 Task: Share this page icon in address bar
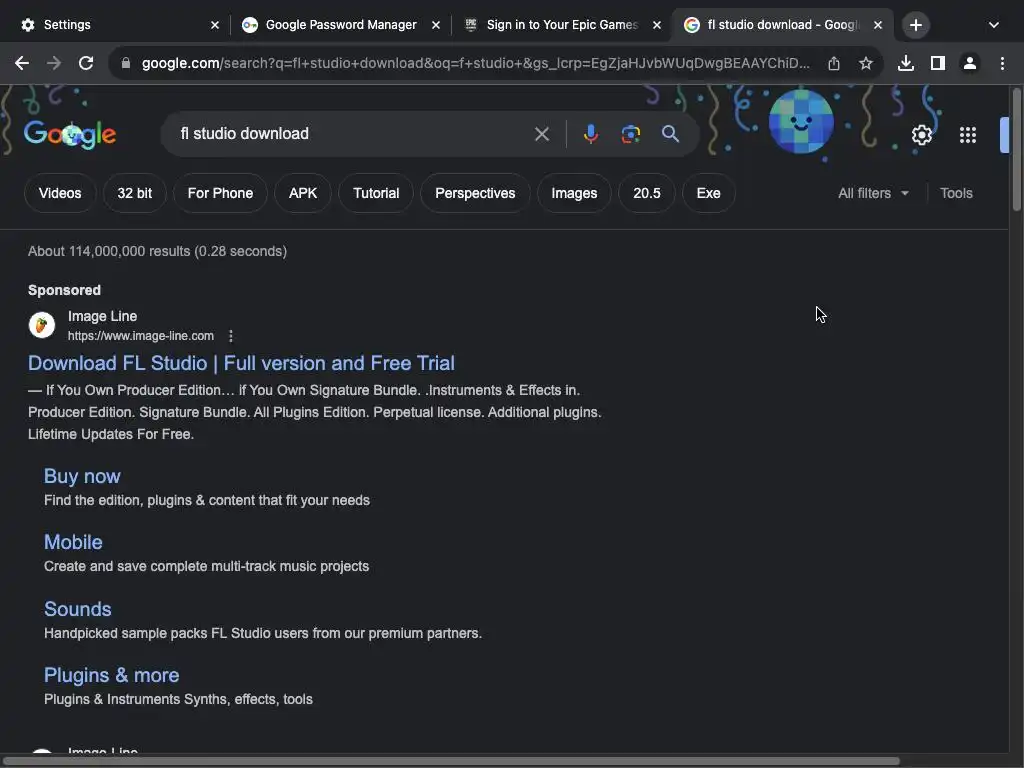(834, 63)
